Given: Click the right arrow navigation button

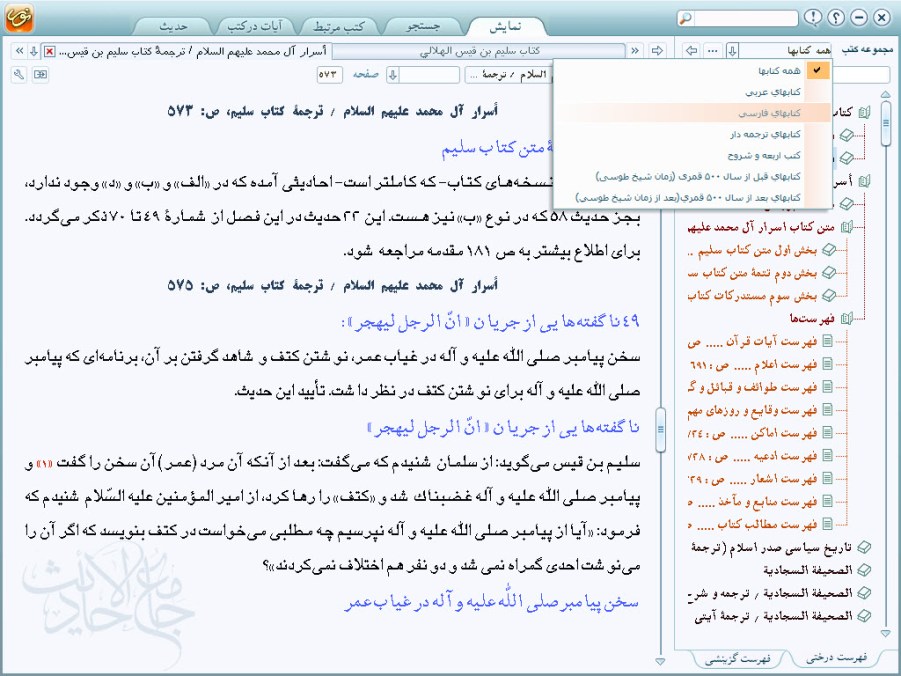Looking at the screenshot, I should tap(657, 51).
